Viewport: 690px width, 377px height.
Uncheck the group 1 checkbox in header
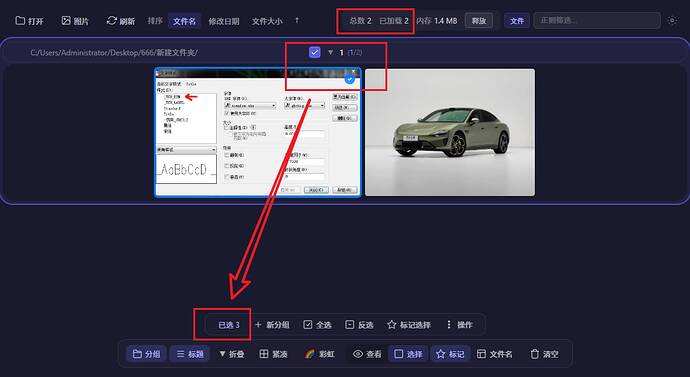click(x=314, y=52)
